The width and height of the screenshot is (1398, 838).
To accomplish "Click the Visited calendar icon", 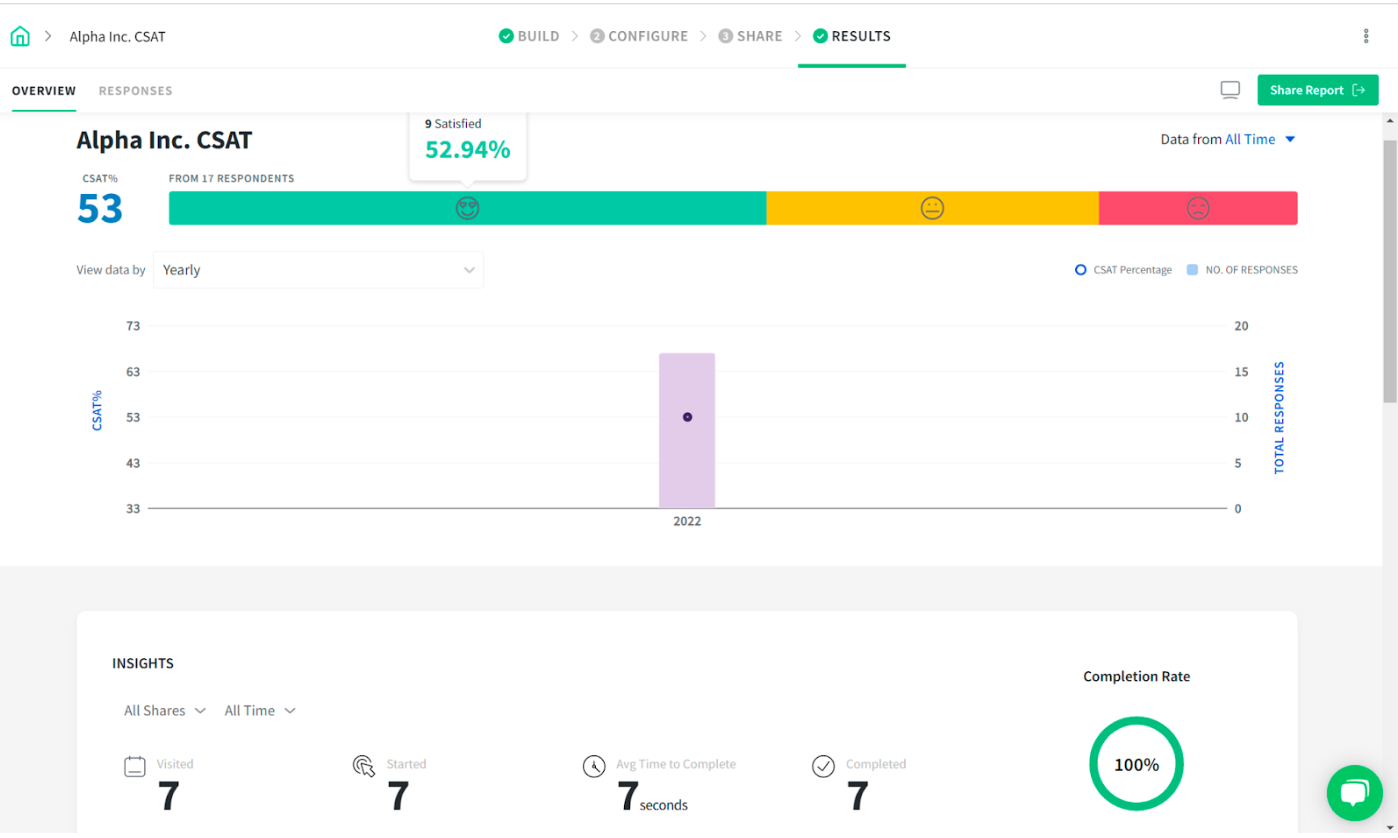I will (135, 767).
